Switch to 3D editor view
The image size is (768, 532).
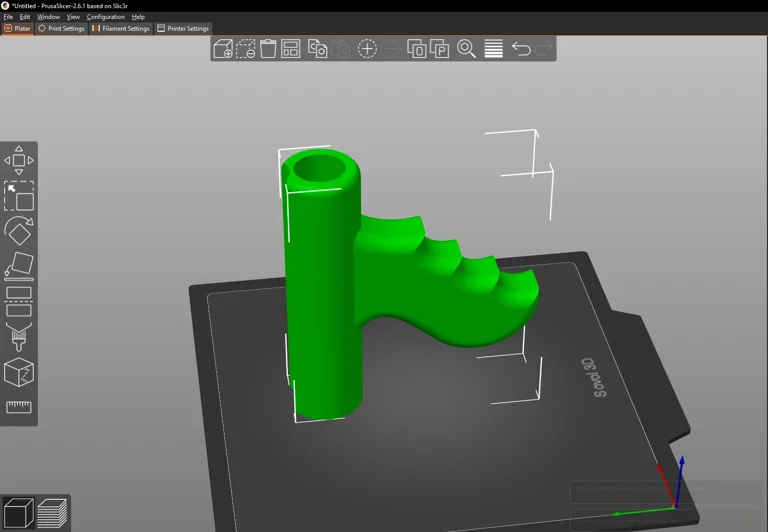(x=18, y=513)
